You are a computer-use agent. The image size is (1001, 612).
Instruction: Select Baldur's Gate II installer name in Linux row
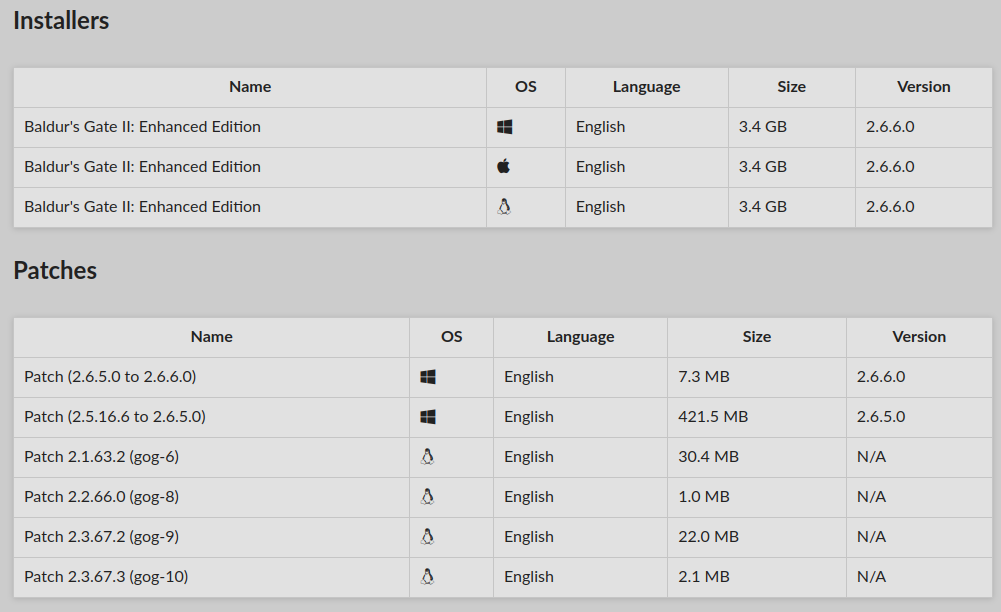pos(142,207)
